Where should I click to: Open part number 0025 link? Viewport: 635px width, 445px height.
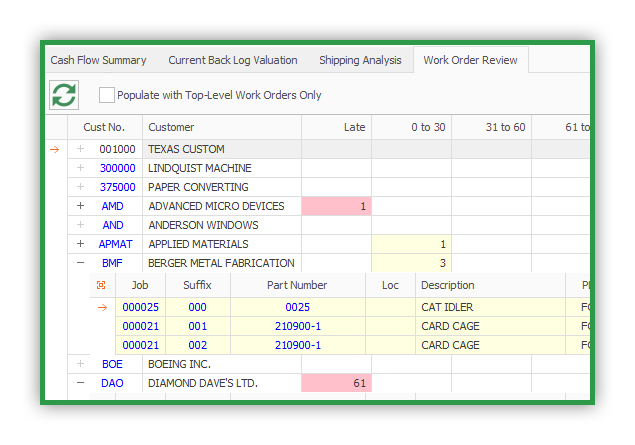coord(298,307)
